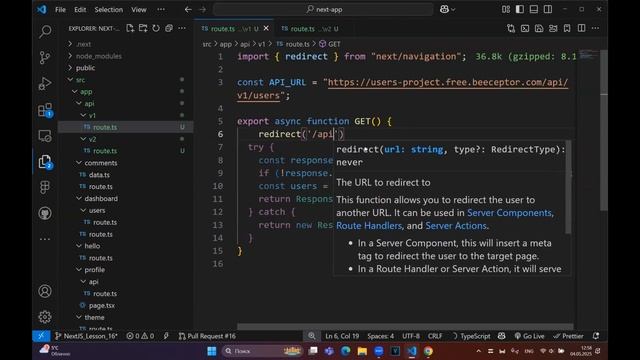640x360 pixels.
Task: Toggle primary side bar visibility
Action: [x=520, y=9]
